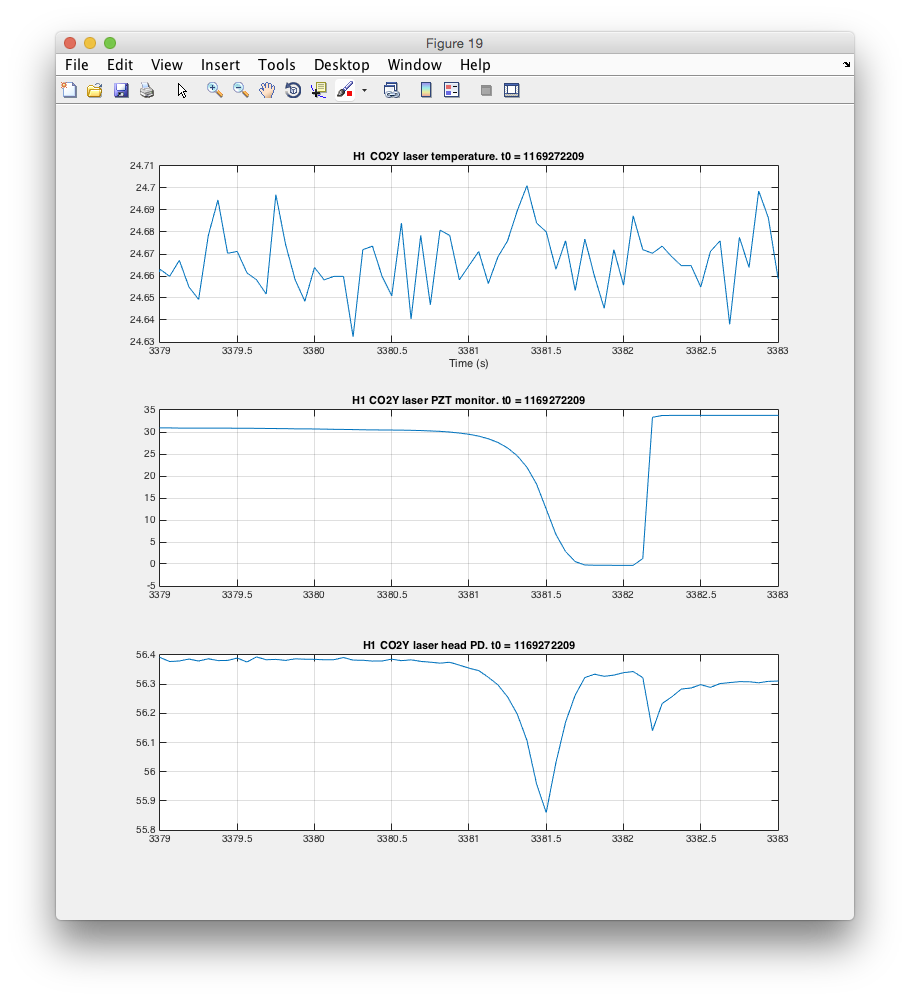This screenshot has width=910, height=1000.
Task: Click the Hide Plot Tools icon
Action: tap(486, 91)
